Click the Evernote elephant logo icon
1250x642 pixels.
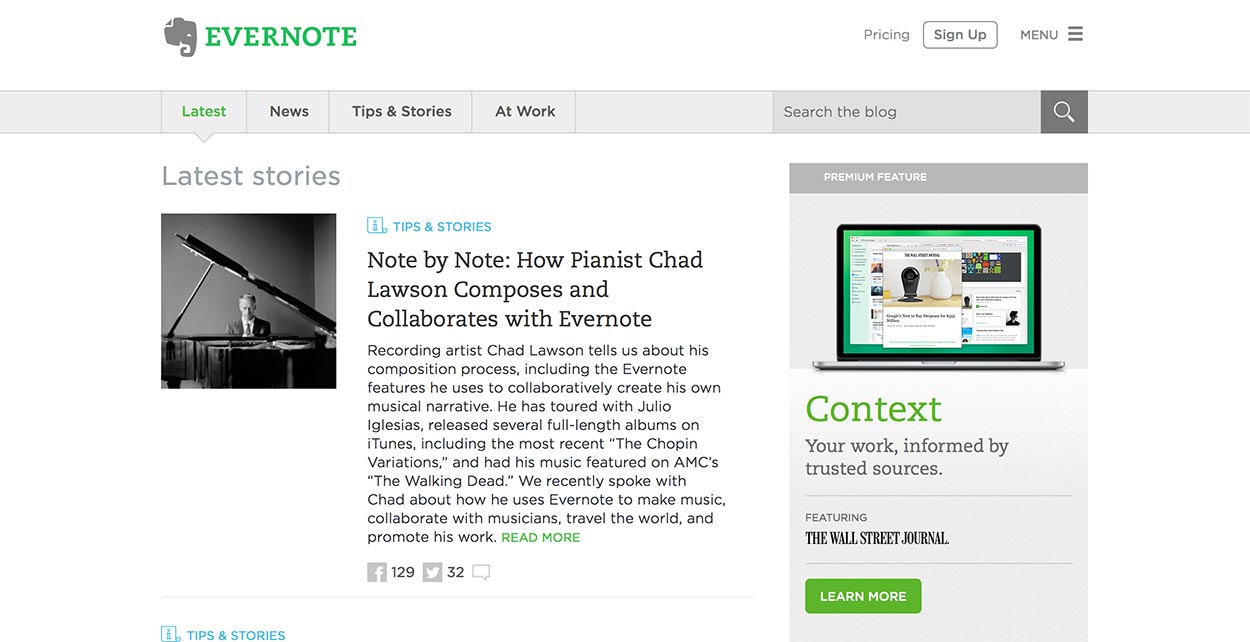(x=180, y=37)
